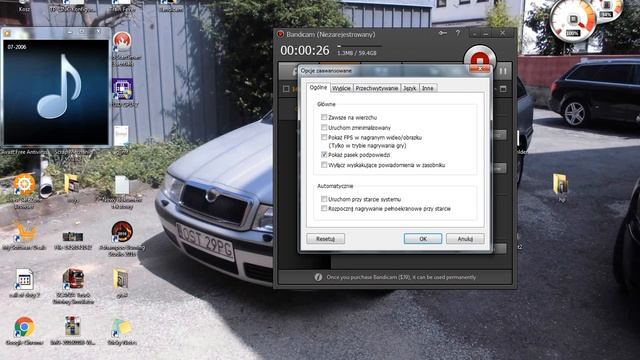Open the SCANIA Truck Driving Simulator icon
The width and height of the screenshot is (640, 360).
(73, 279)
